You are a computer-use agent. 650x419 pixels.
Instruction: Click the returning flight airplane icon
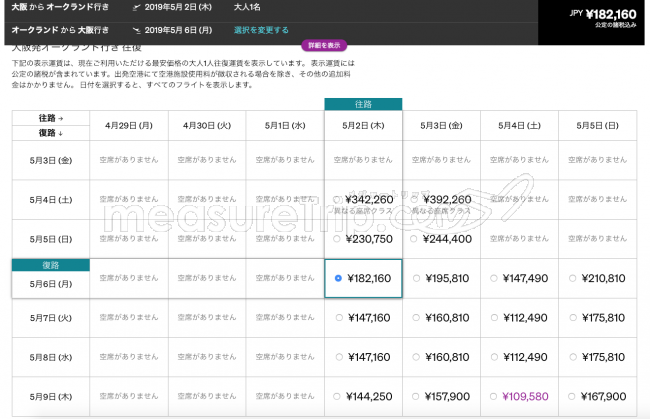(x=136, y=30)
